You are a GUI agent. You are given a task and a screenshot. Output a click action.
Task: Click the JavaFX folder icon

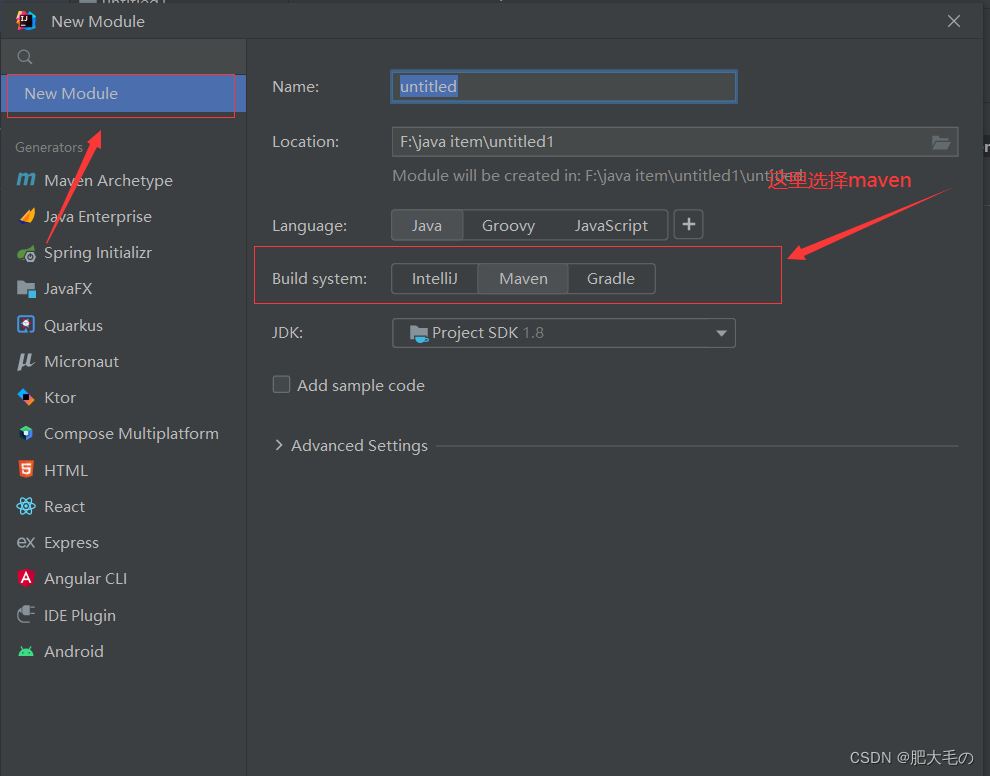coord(26,289)
